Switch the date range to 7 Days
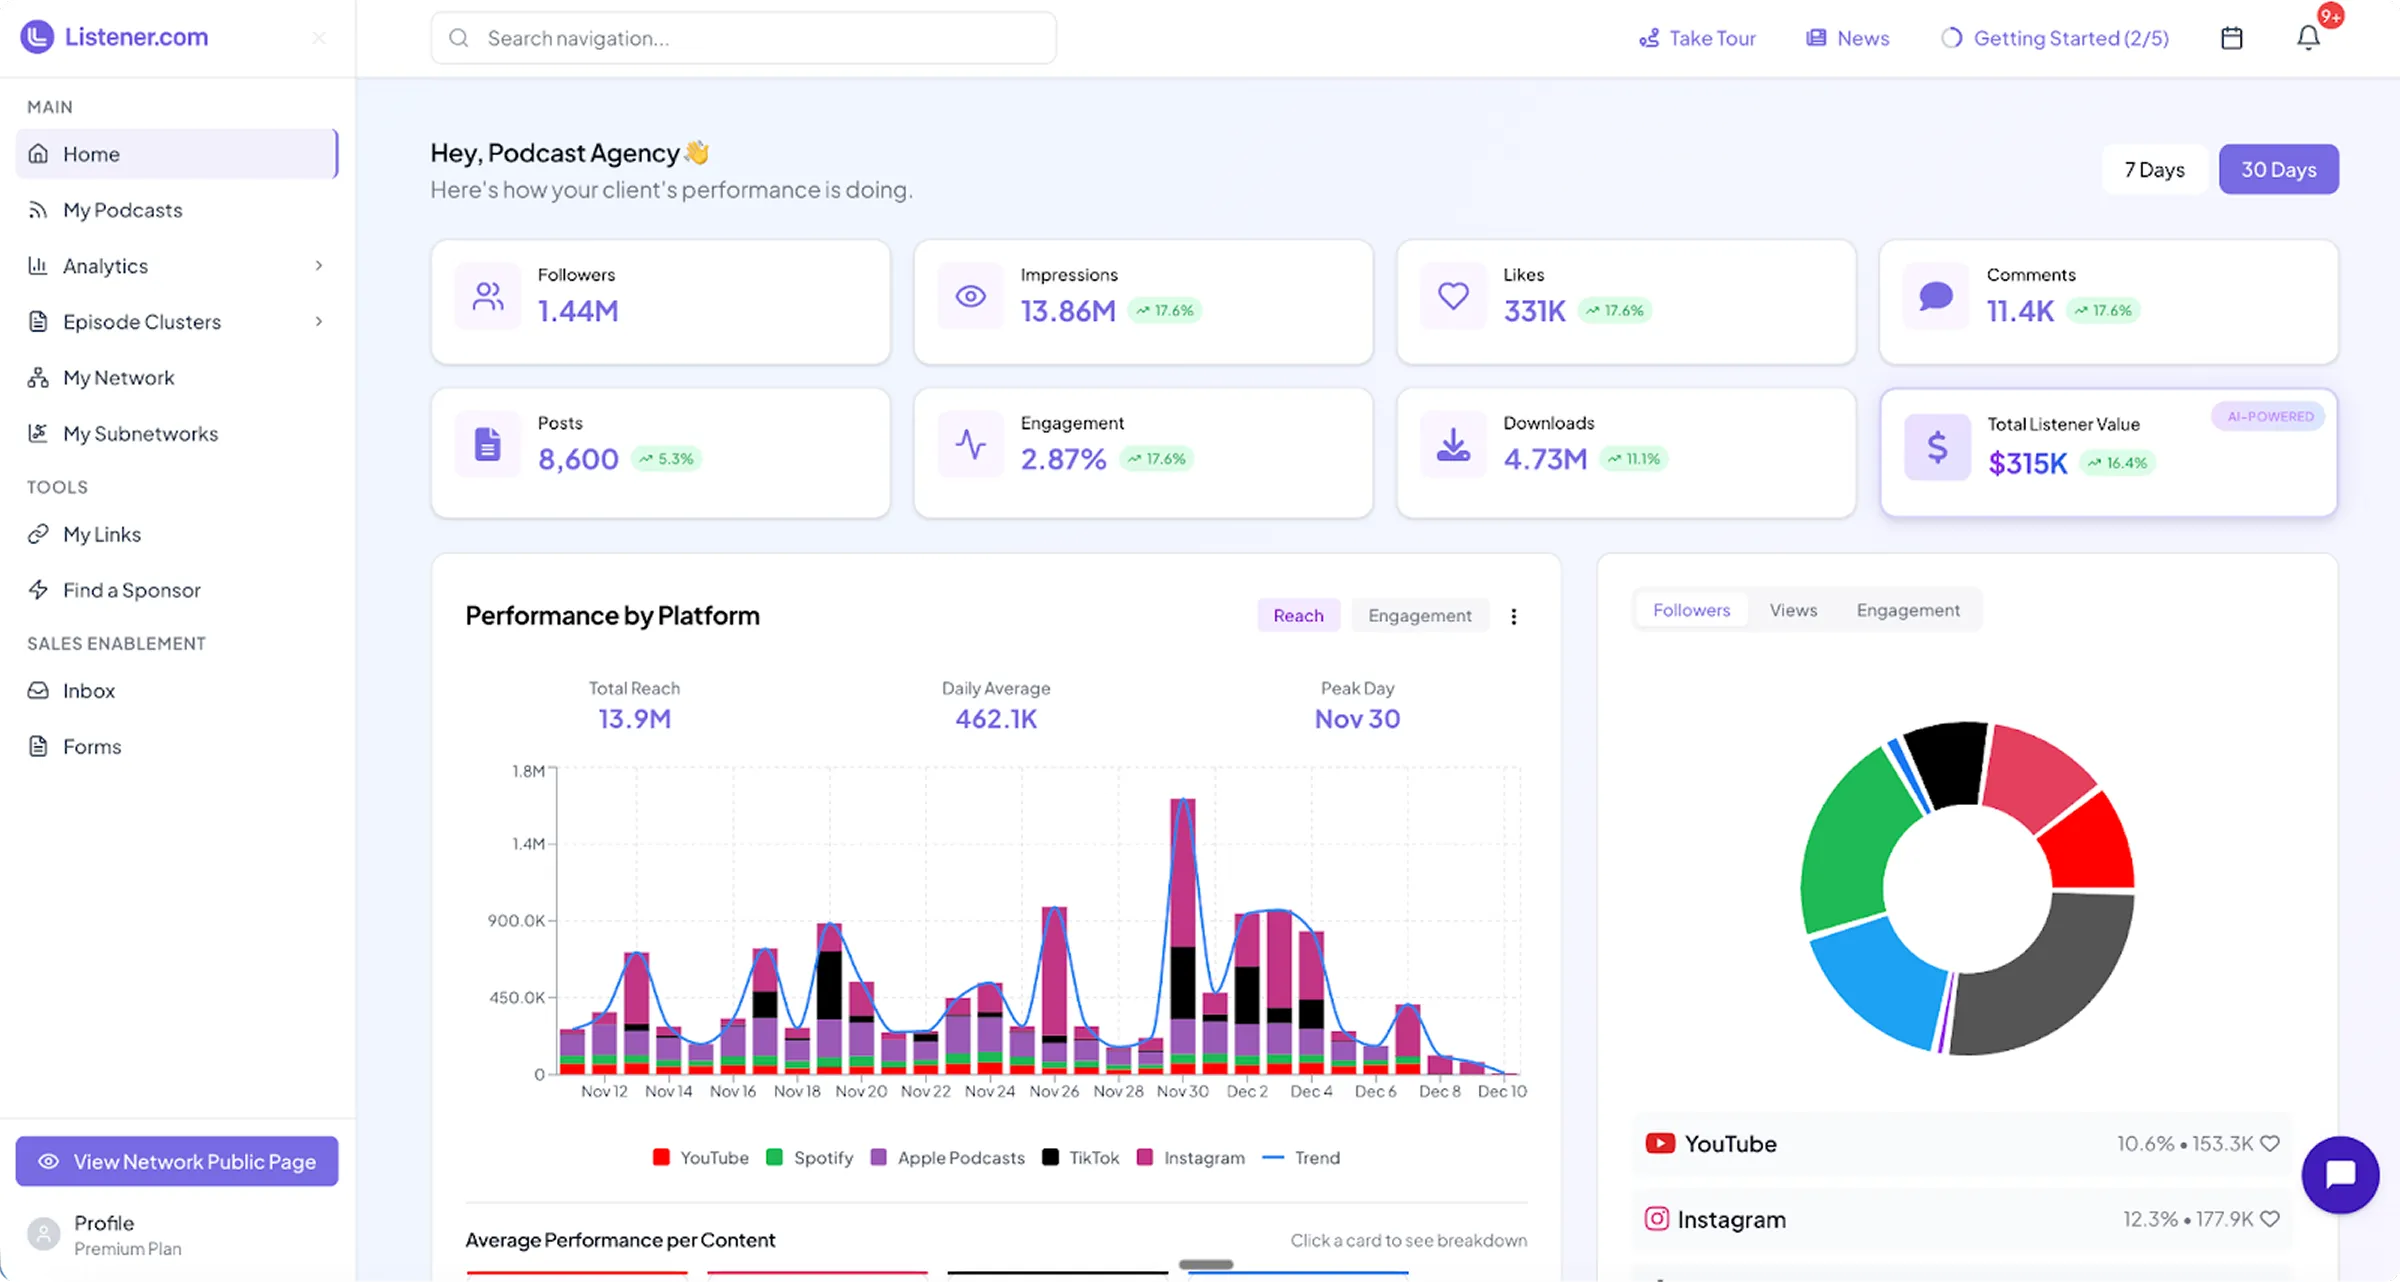 2155,169
